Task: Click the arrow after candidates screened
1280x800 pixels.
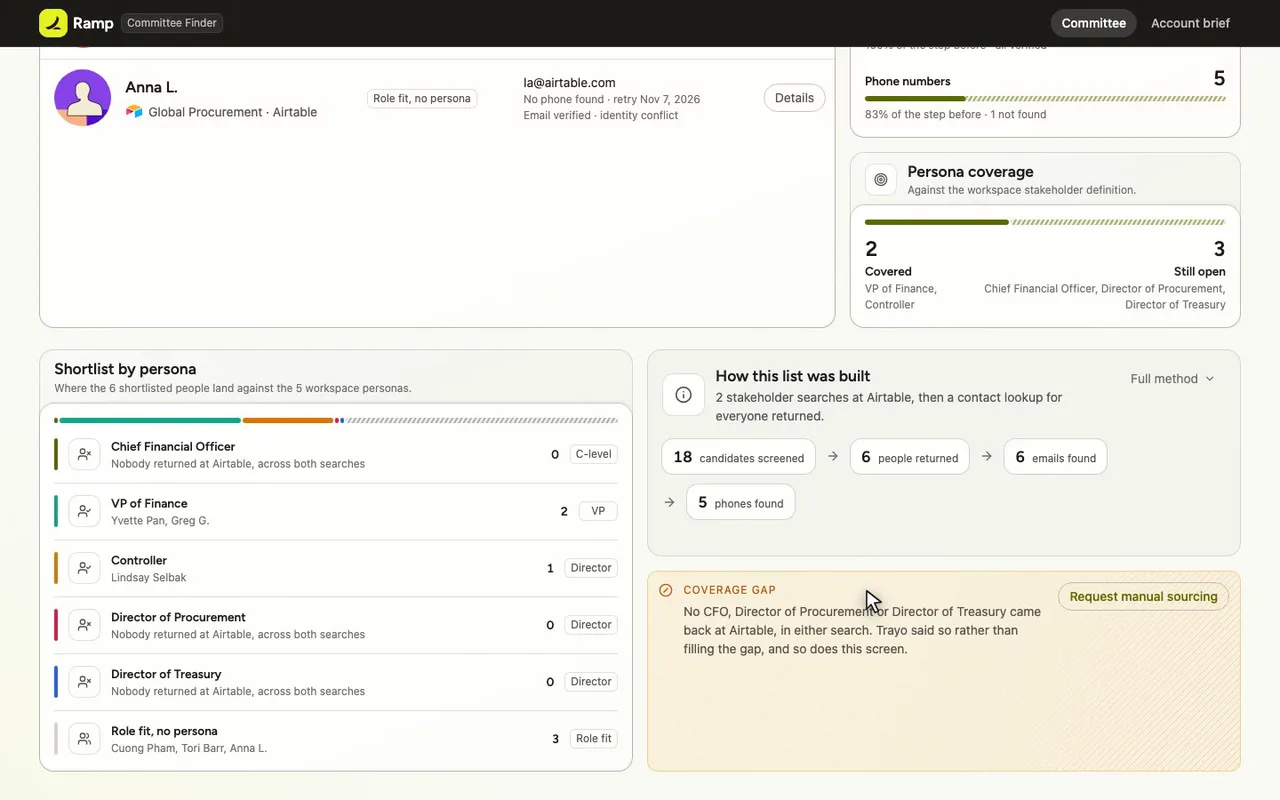Action: coord(833,456)
